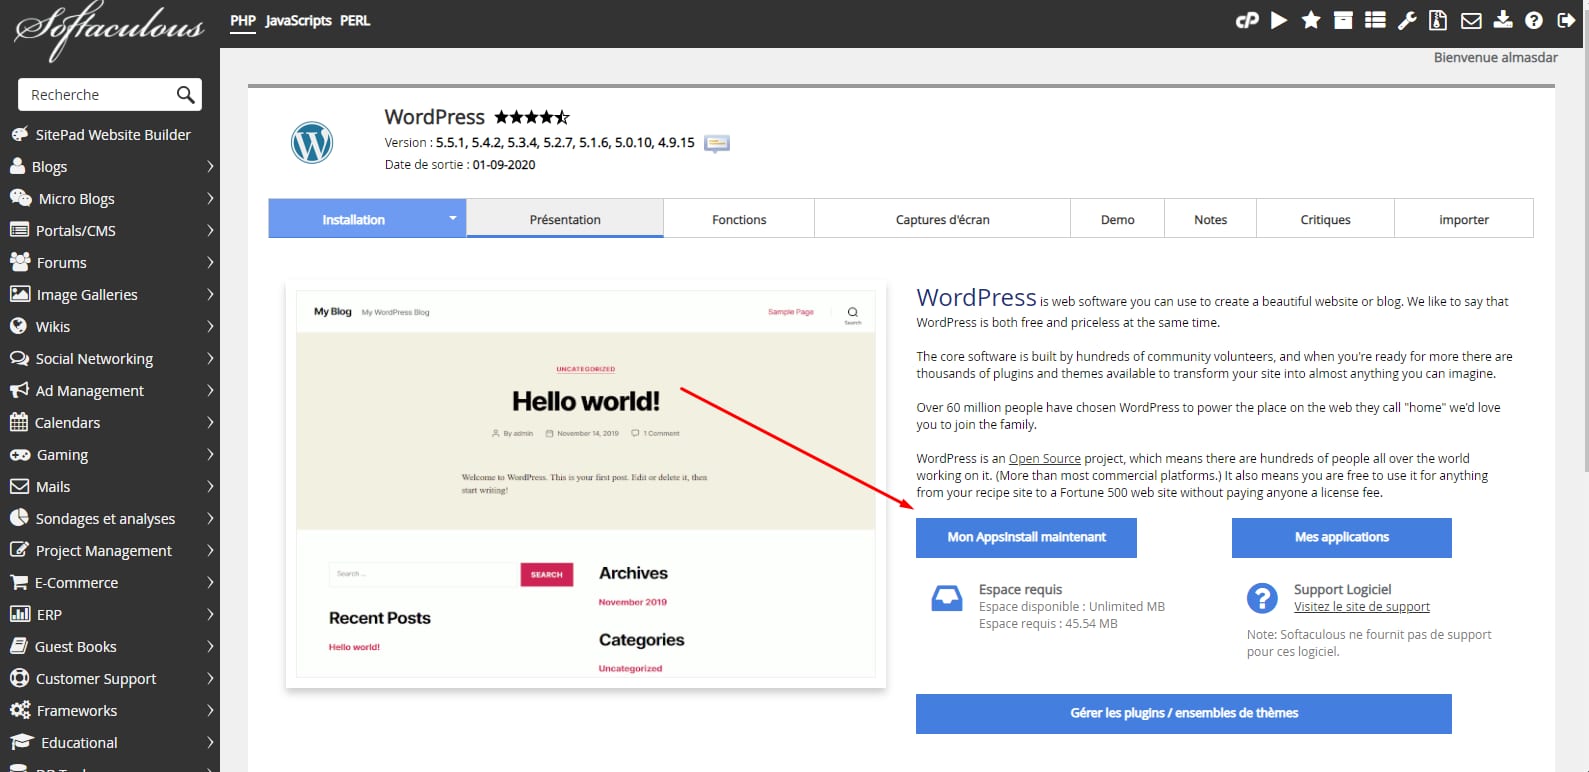
Task: Click the Gaming controller icon
Action: [19, 454]
